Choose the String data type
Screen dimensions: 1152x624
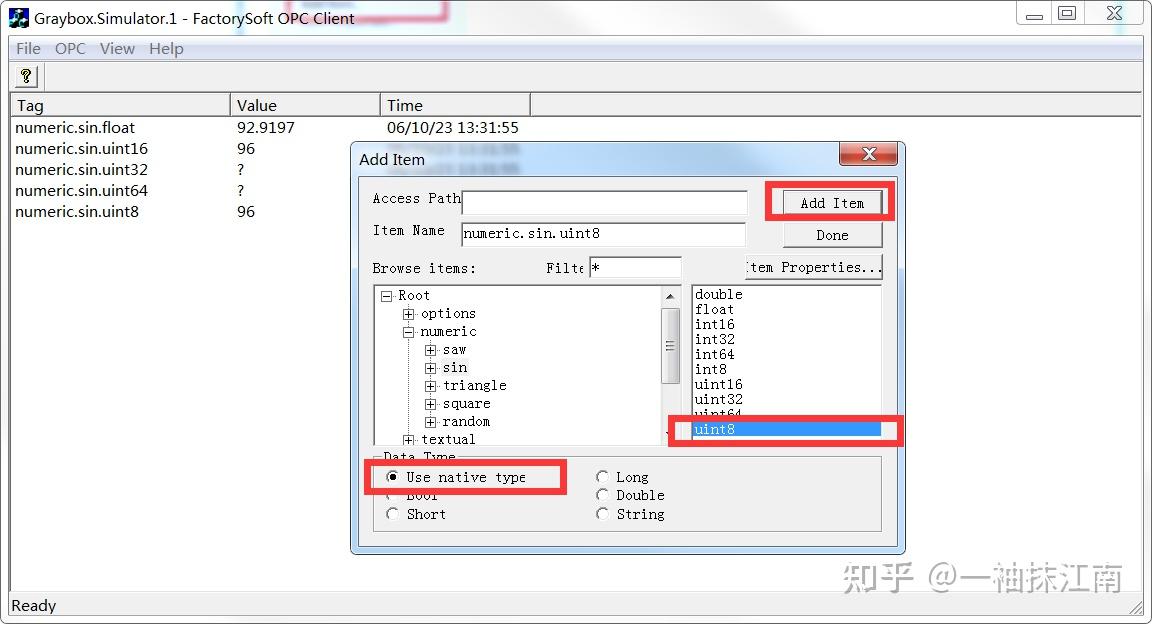pos(602,513)
